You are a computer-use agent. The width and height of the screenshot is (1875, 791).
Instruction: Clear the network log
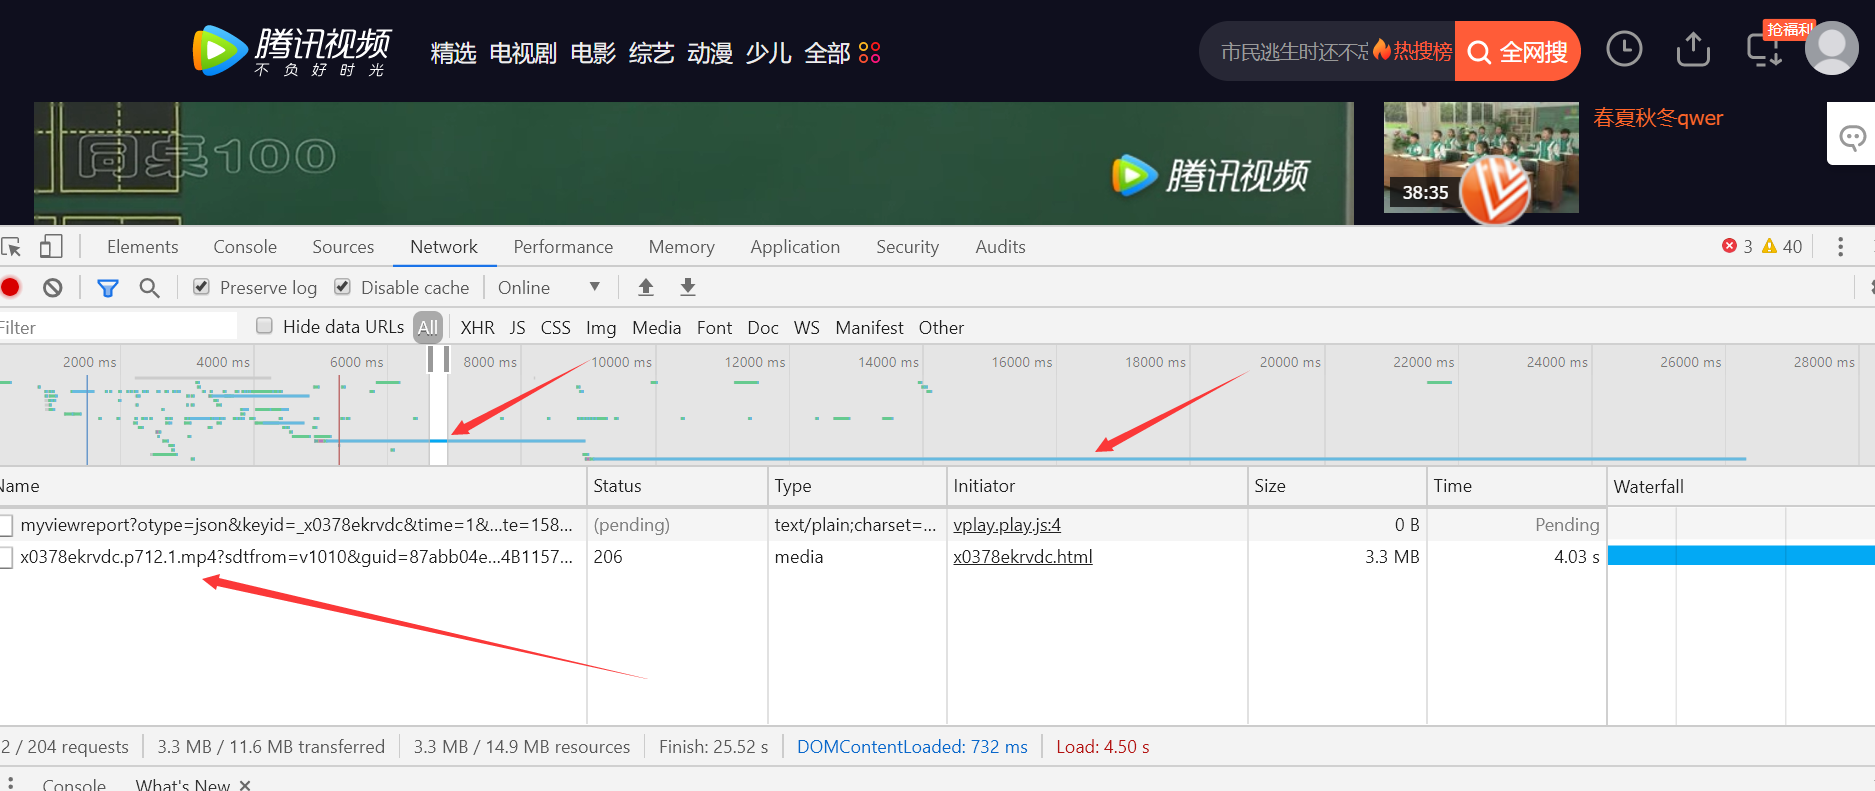click(53, 288)
